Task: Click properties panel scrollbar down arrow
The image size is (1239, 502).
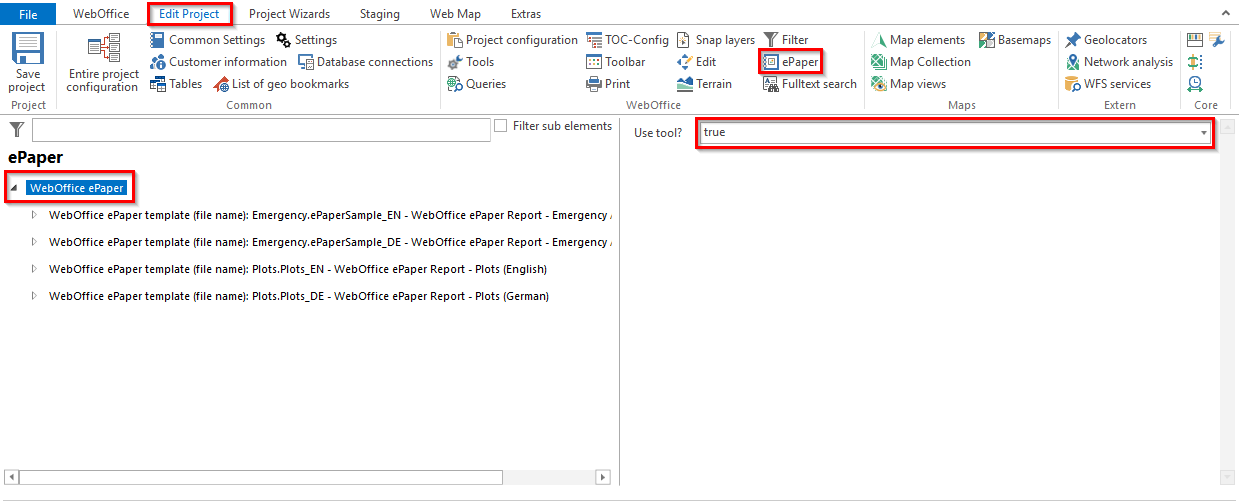Action: pyautogui.click(x=1227, y=477)
